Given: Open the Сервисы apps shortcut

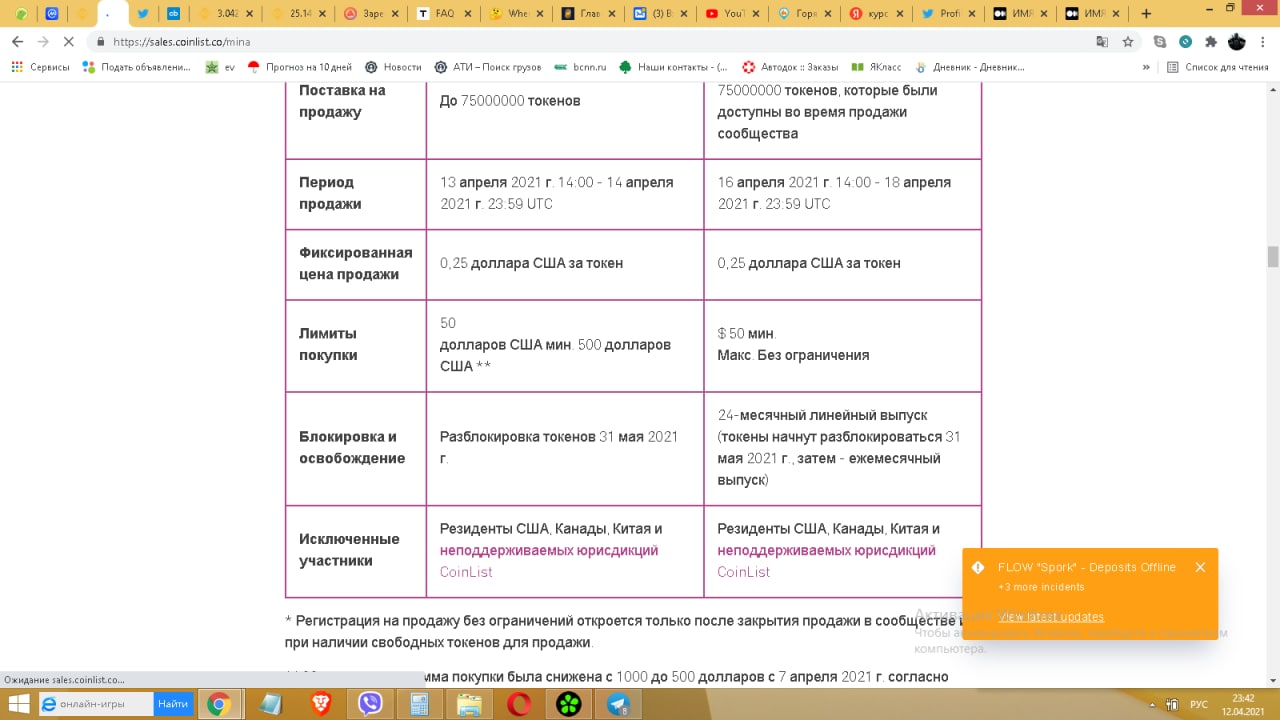Looking at the screenshot, I should click(x=40, y=67).
